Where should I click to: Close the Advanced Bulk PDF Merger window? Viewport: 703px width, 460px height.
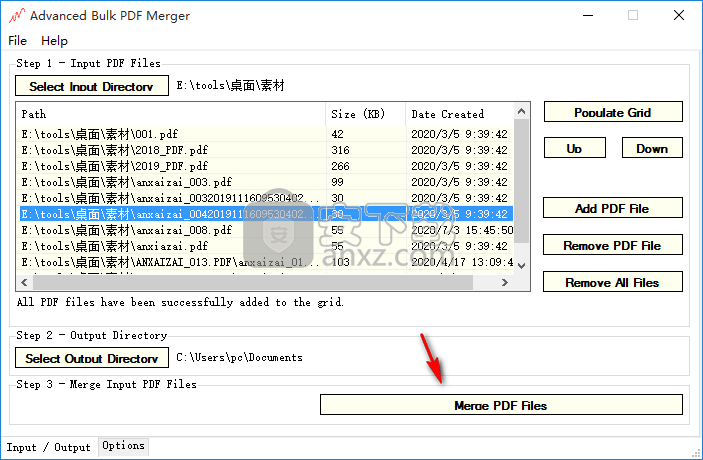point(679,15)
